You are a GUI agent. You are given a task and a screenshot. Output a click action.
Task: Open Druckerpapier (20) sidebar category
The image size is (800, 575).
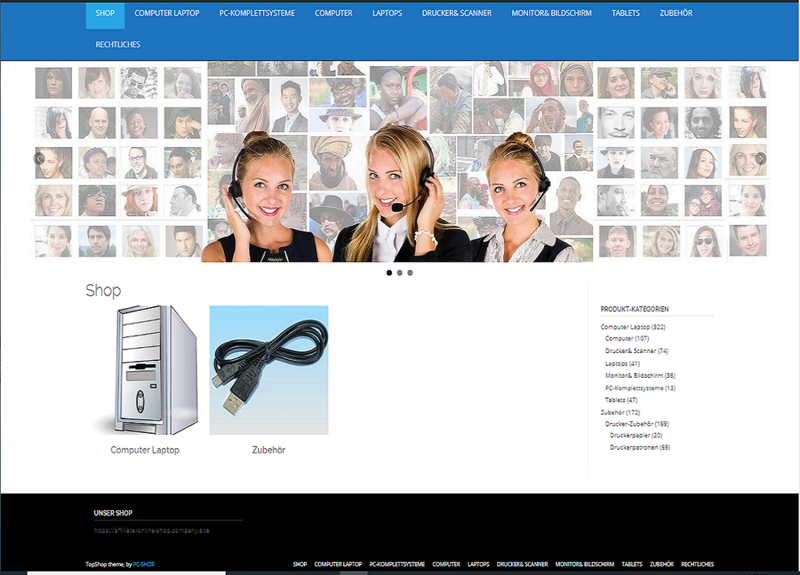(636, 435)
